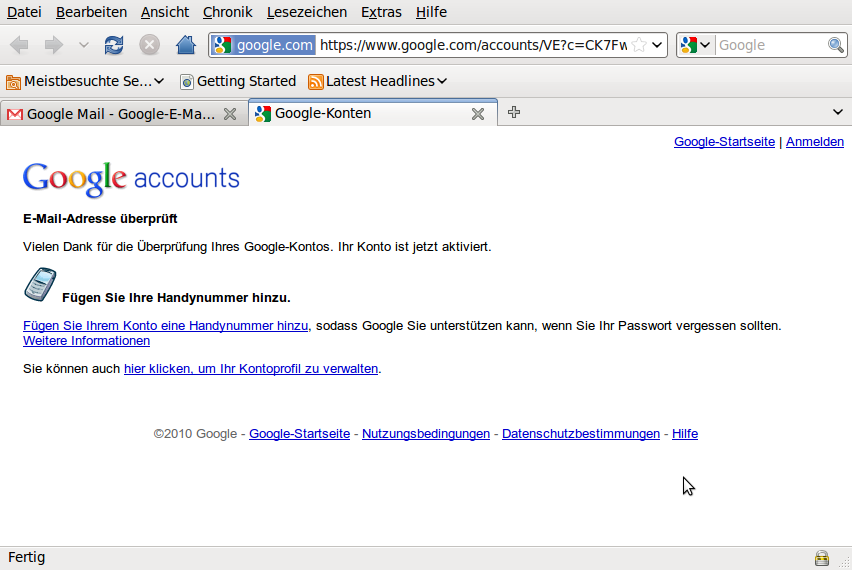This screenshot has width=852, height=570.
Task: Close the Google Mail tab
Action: (x=230, y=114)
